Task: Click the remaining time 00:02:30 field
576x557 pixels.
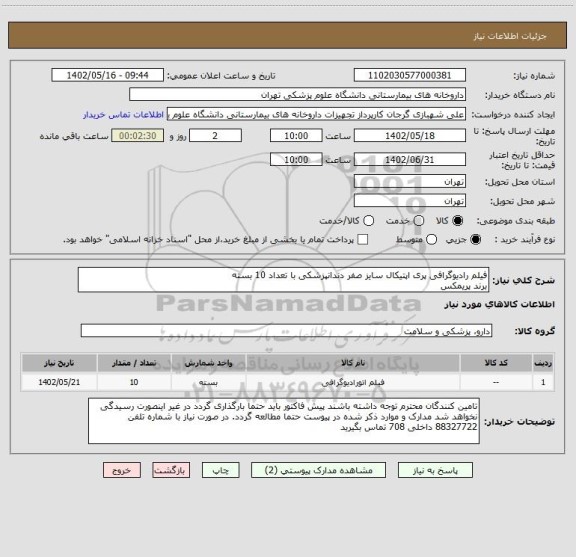Action: point(138,136)
